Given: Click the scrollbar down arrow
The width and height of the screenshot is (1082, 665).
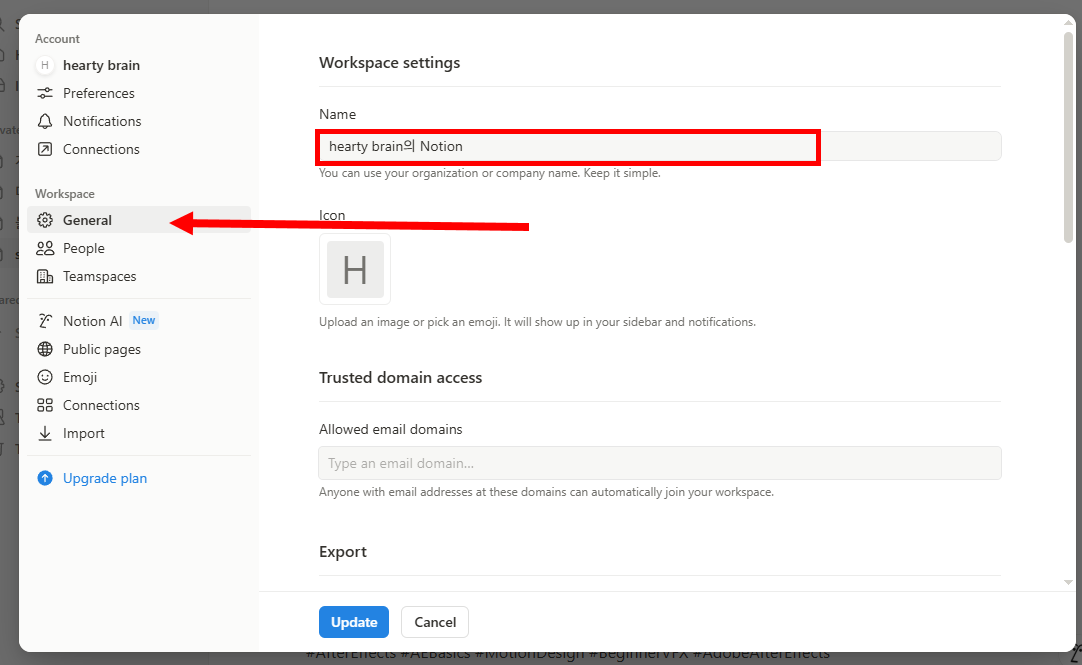Looking at the screenshot, I should pyautogui.click(x=1068, y=583).
